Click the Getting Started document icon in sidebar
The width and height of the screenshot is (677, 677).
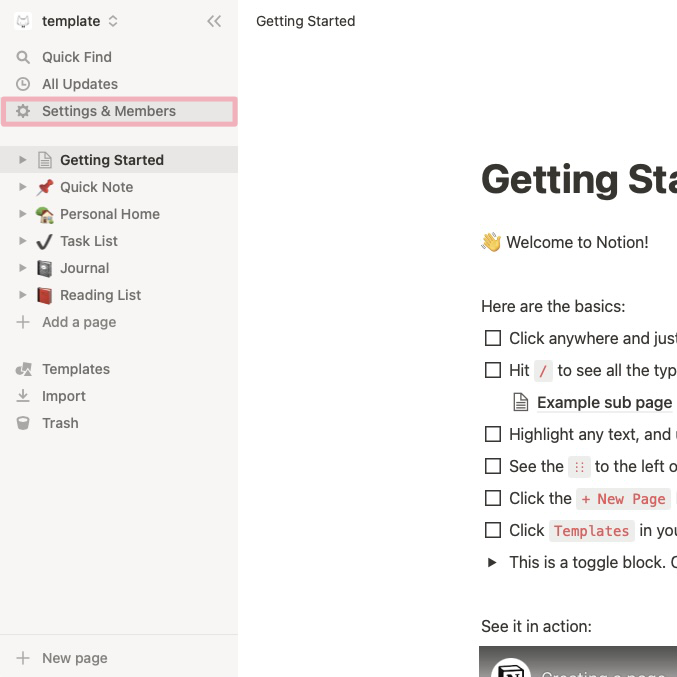tap(45, 160)
